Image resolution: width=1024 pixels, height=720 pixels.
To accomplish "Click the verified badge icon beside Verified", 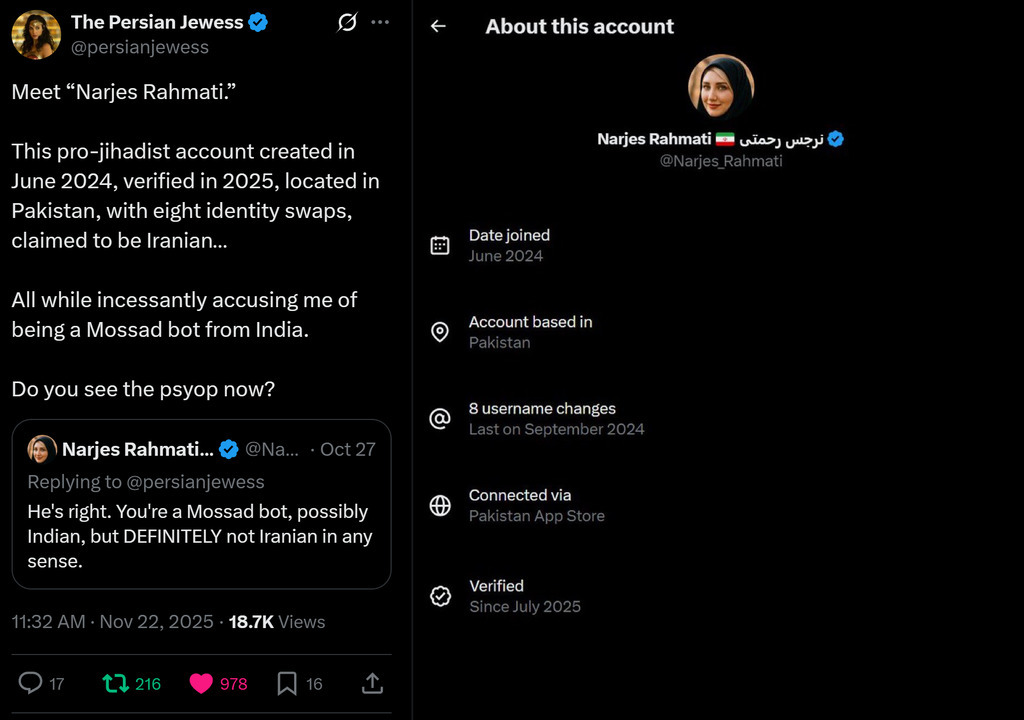I will (440, 596).
